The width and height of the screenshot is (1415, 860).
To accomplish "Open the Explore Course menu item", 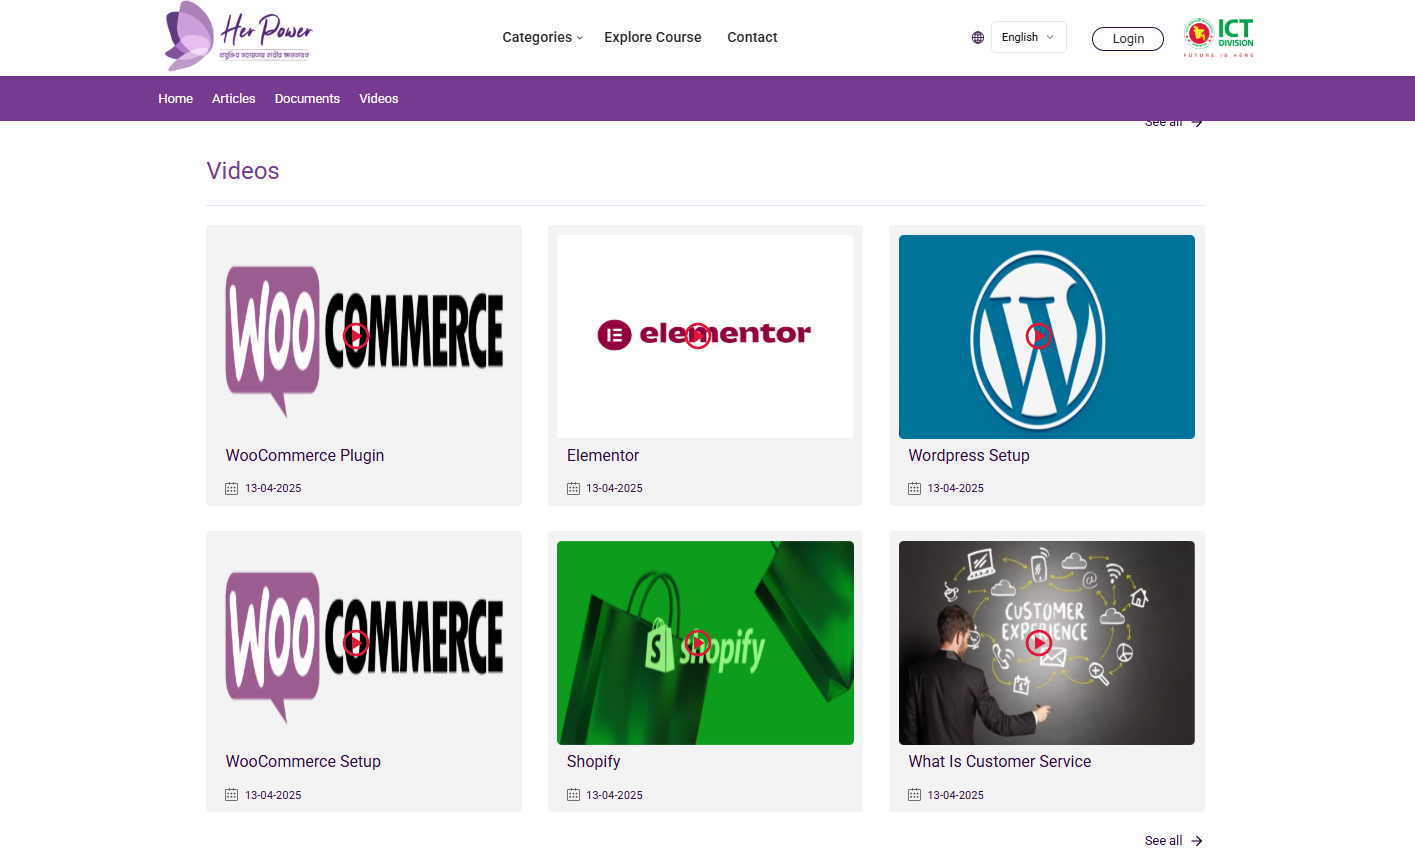I will pyautogui.click(x=652, y=37).
